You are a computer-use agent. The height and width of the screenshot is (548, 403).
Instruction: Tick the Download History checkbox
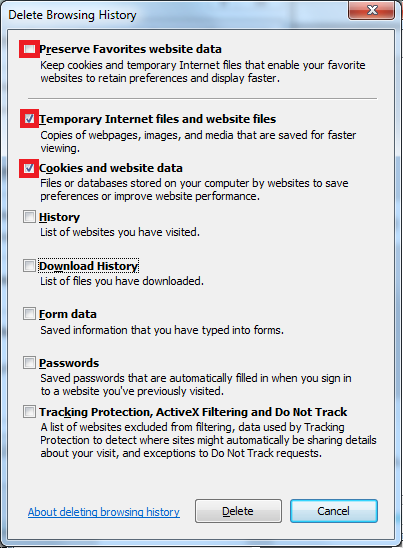click(29, 266)
